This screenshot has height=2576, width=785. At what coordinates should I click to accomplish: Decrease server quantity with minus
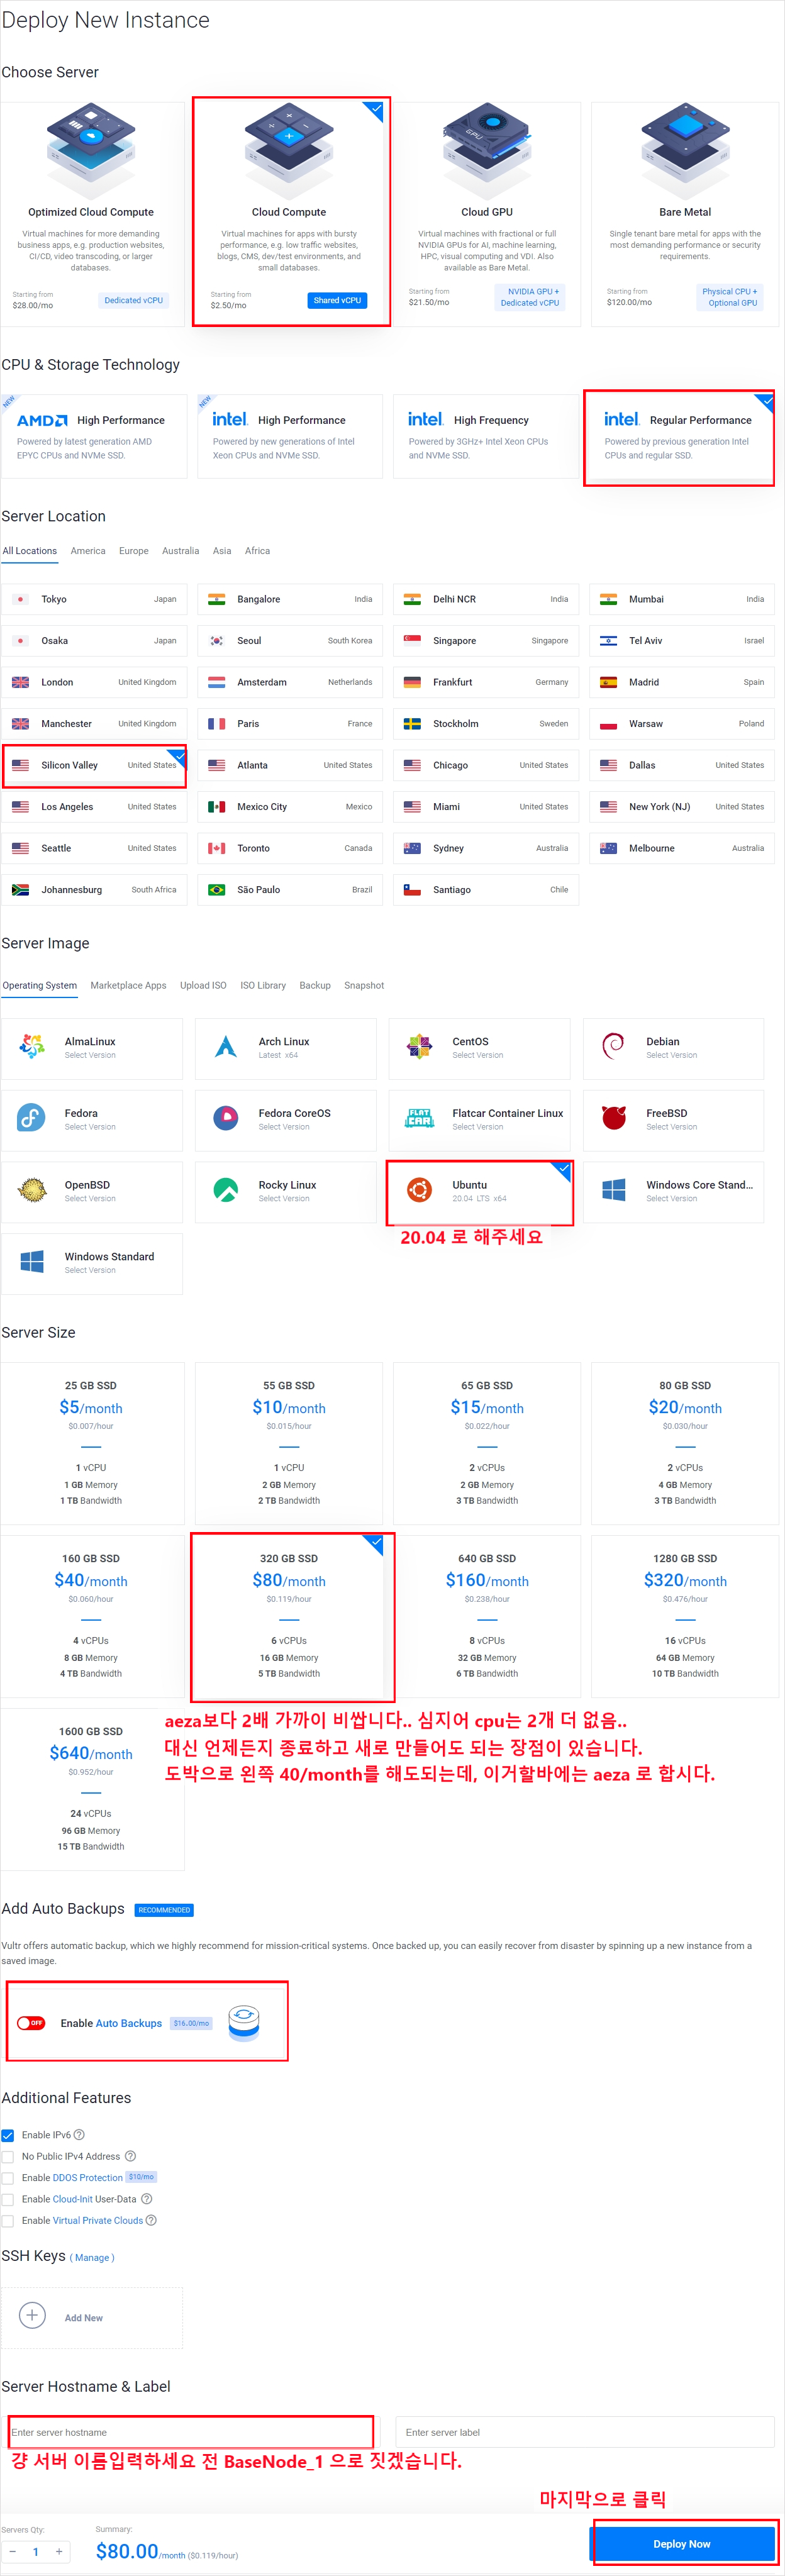pyautogui.click(x=12, y=2552)
